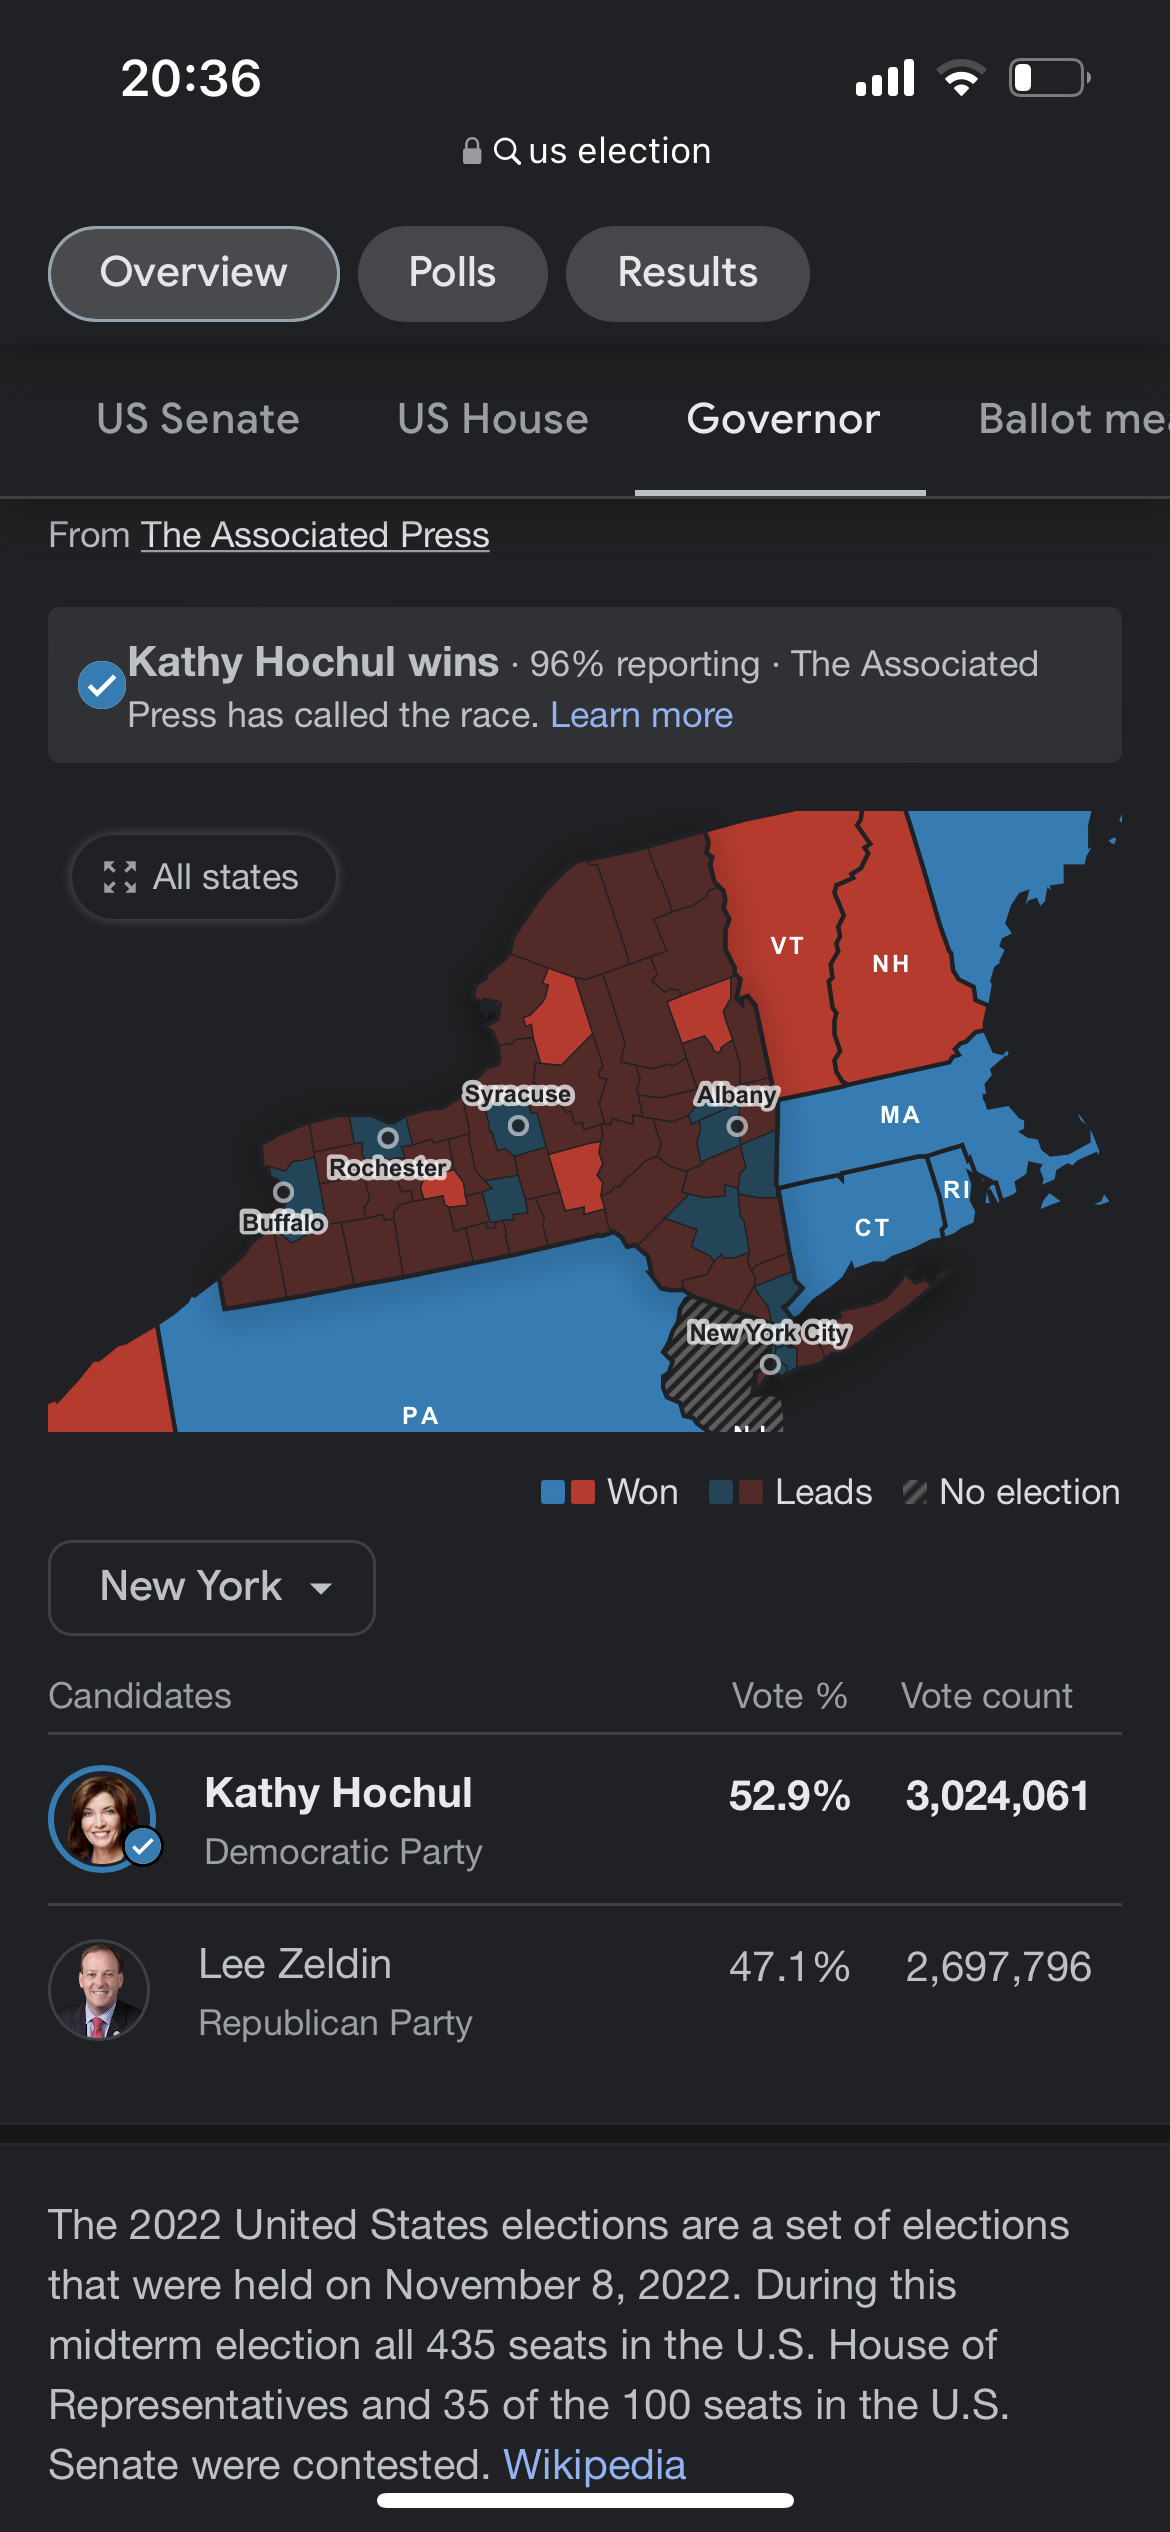The width and height of the screenshot is (1170, 2532).
Task: Open The Associated Press link
Action: click(x=315, y=536)
